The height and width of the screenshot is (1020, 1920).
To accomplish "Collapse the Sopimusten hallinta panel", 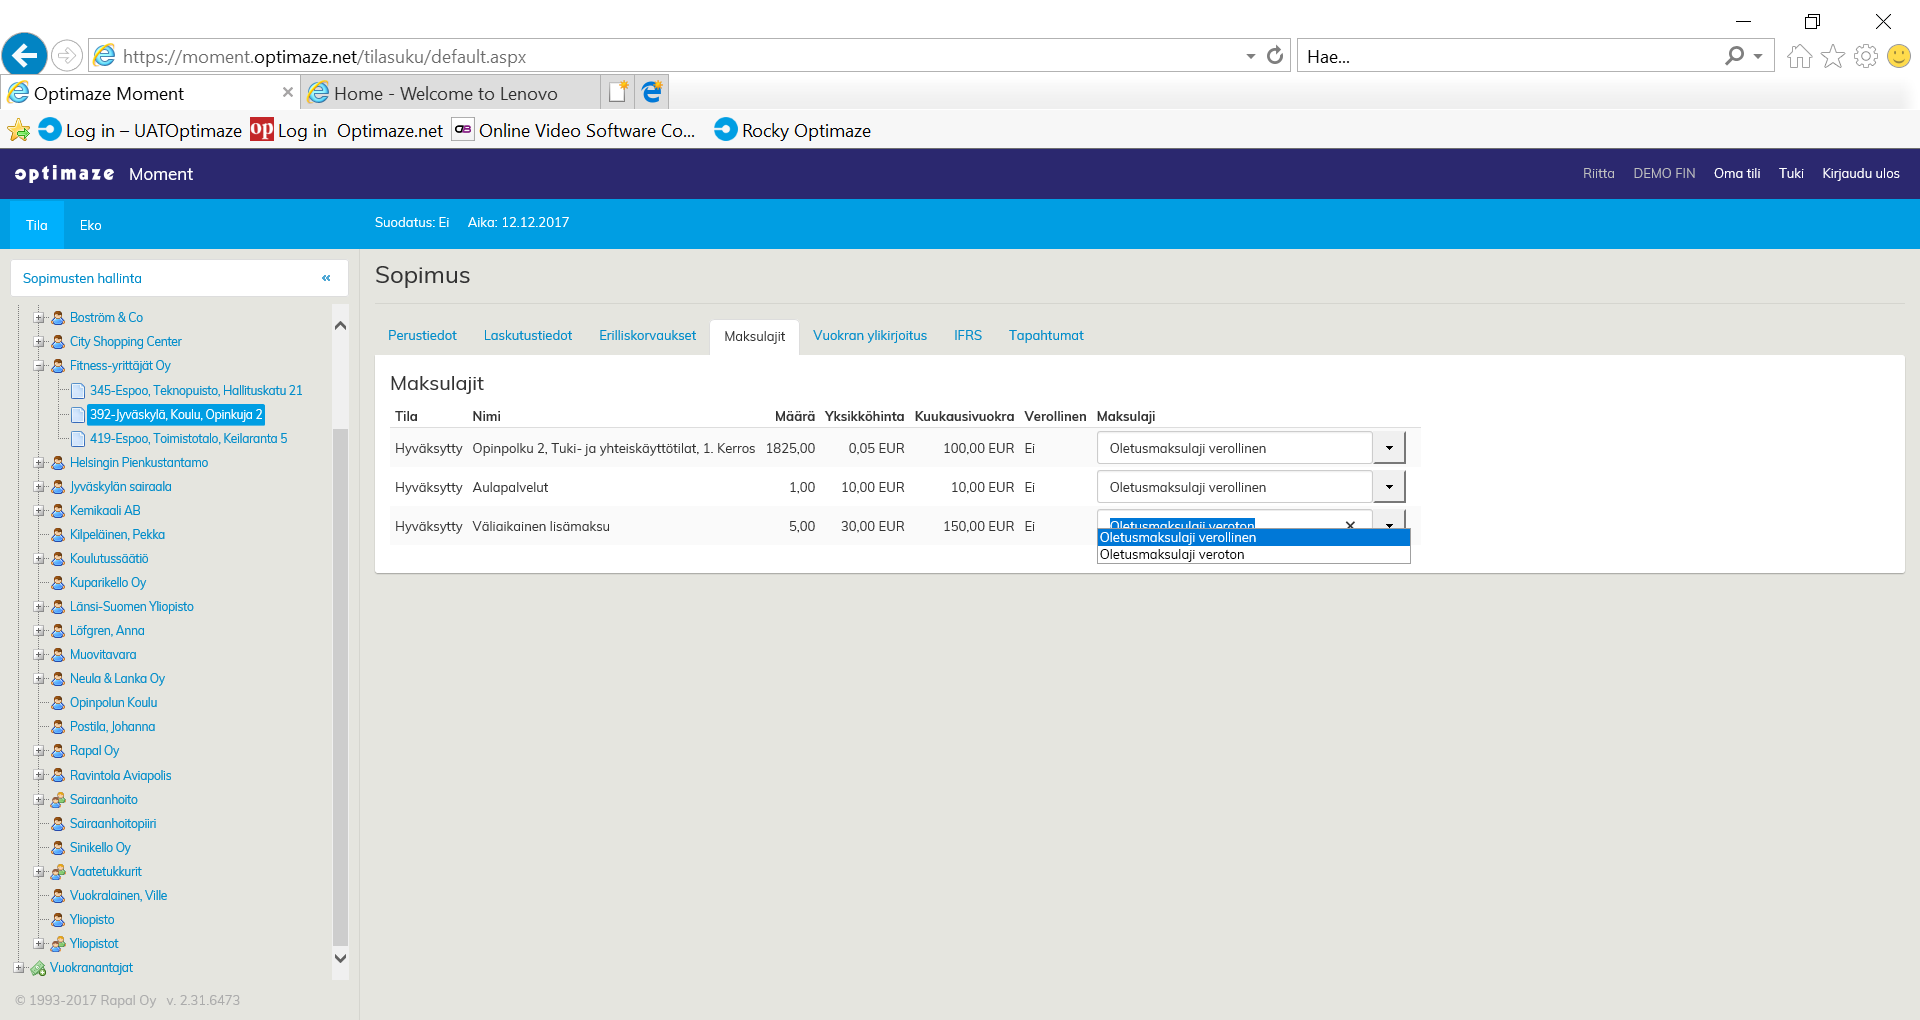I will [x=326, y=278].
